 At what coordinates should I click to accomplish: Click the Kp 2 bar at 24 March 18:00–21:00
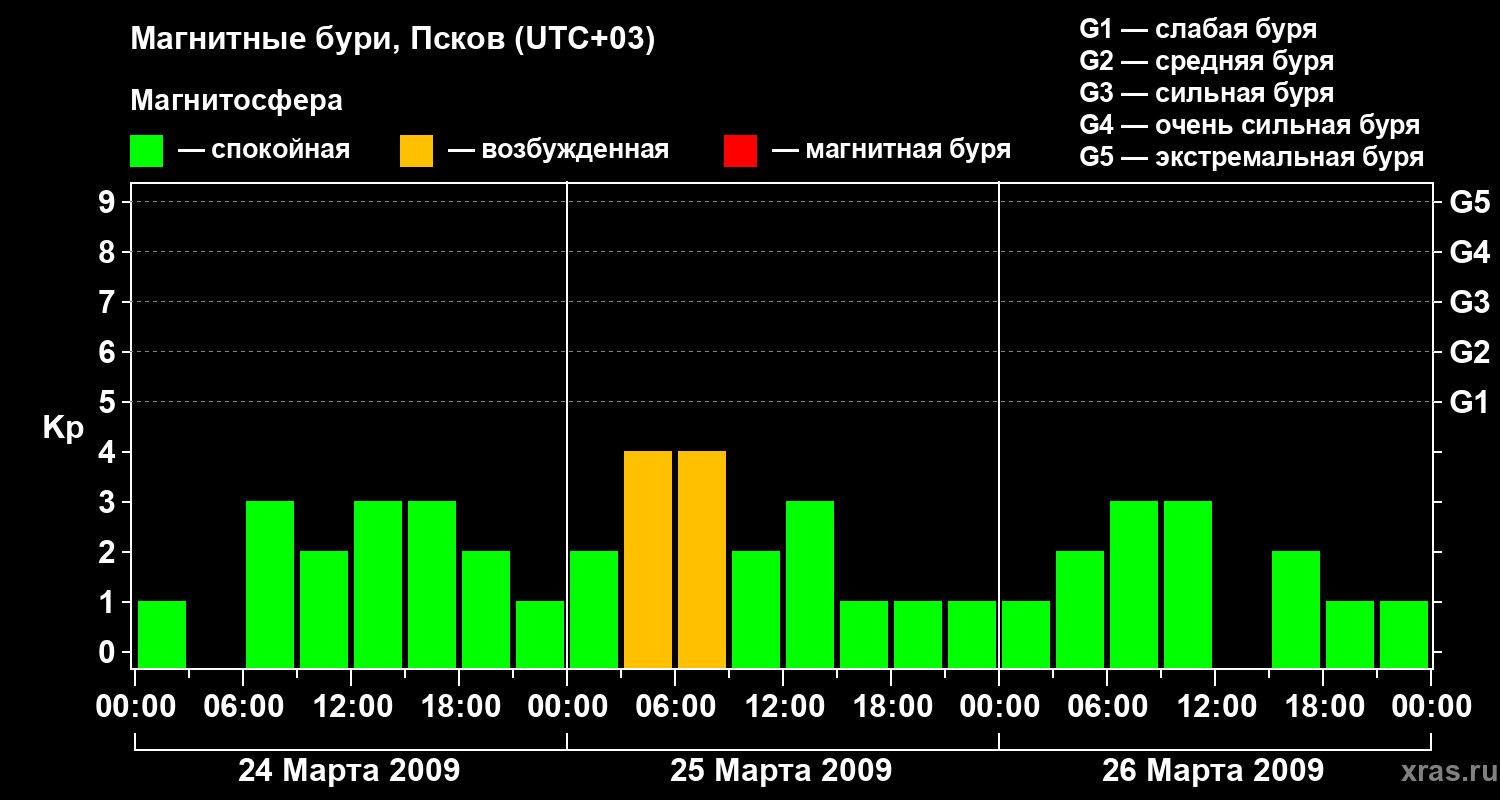tap(486, 610)
